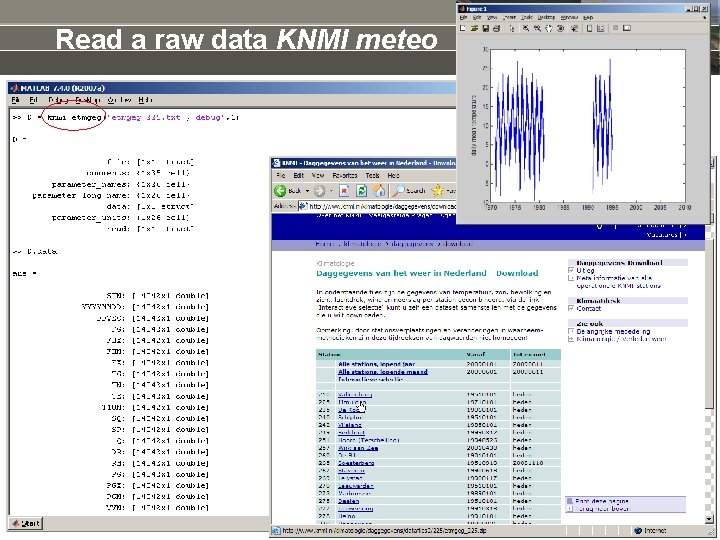
Task: Click the Home icon in Internet Explorer
Action: (x=379, y=191)
